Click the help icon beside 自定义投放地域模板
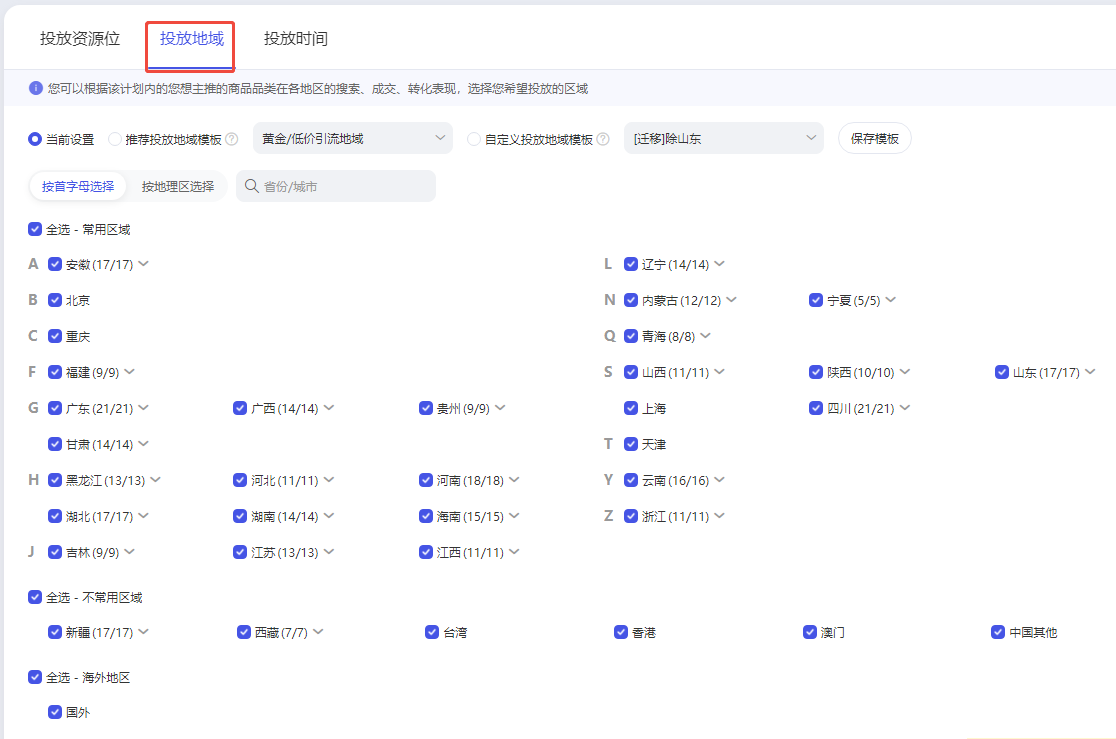Screen dimensions: 1116x739 (x=603, y=139)
